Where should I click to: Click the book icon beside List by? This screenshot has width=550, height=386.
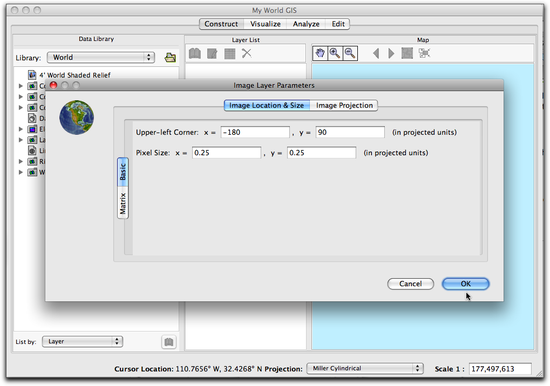click(169, 342)
